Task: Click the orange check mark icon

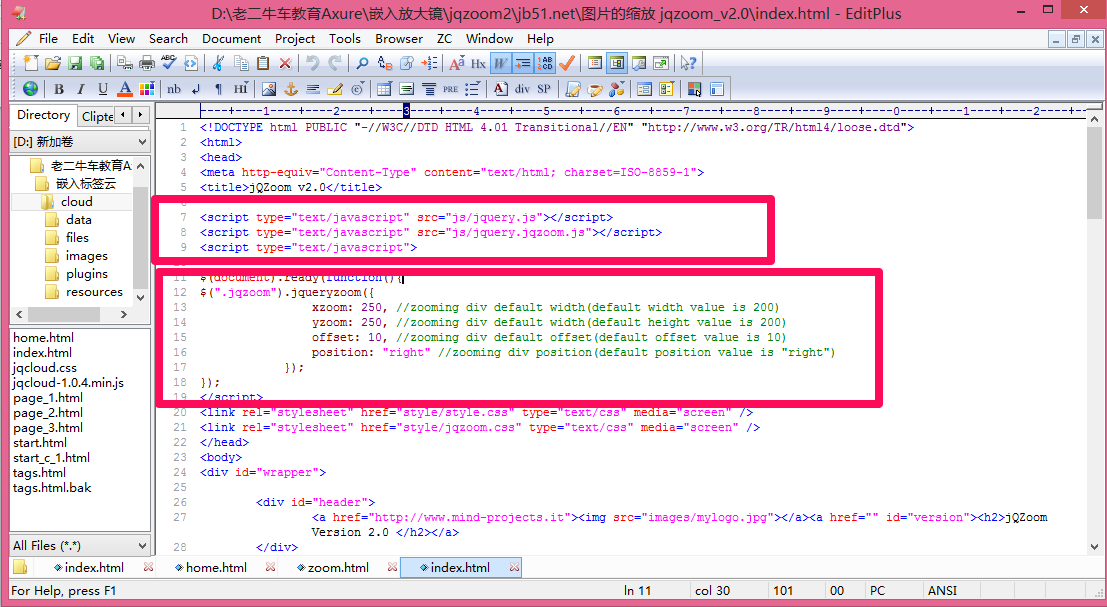Action: pos(567,64)
